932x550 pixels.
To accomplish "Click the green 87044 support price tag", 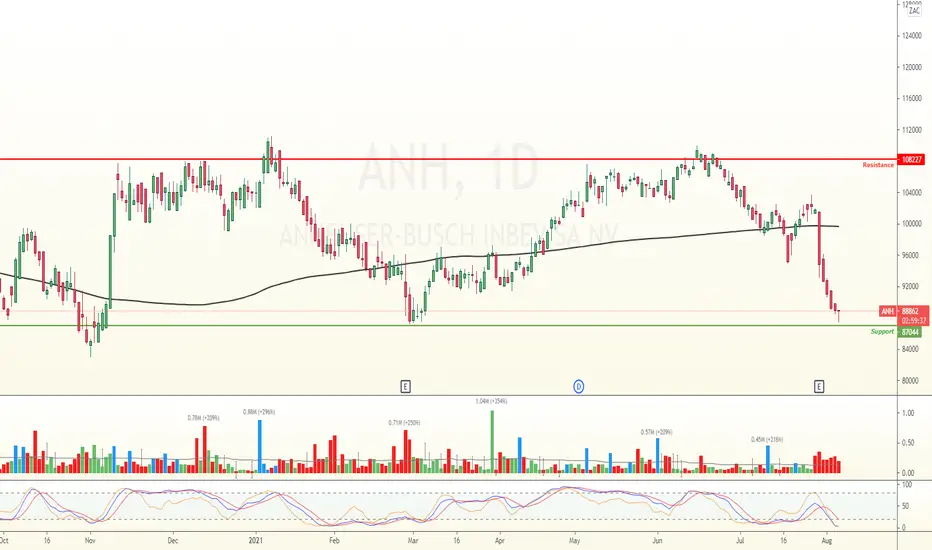I will click(x=910, y=332).
